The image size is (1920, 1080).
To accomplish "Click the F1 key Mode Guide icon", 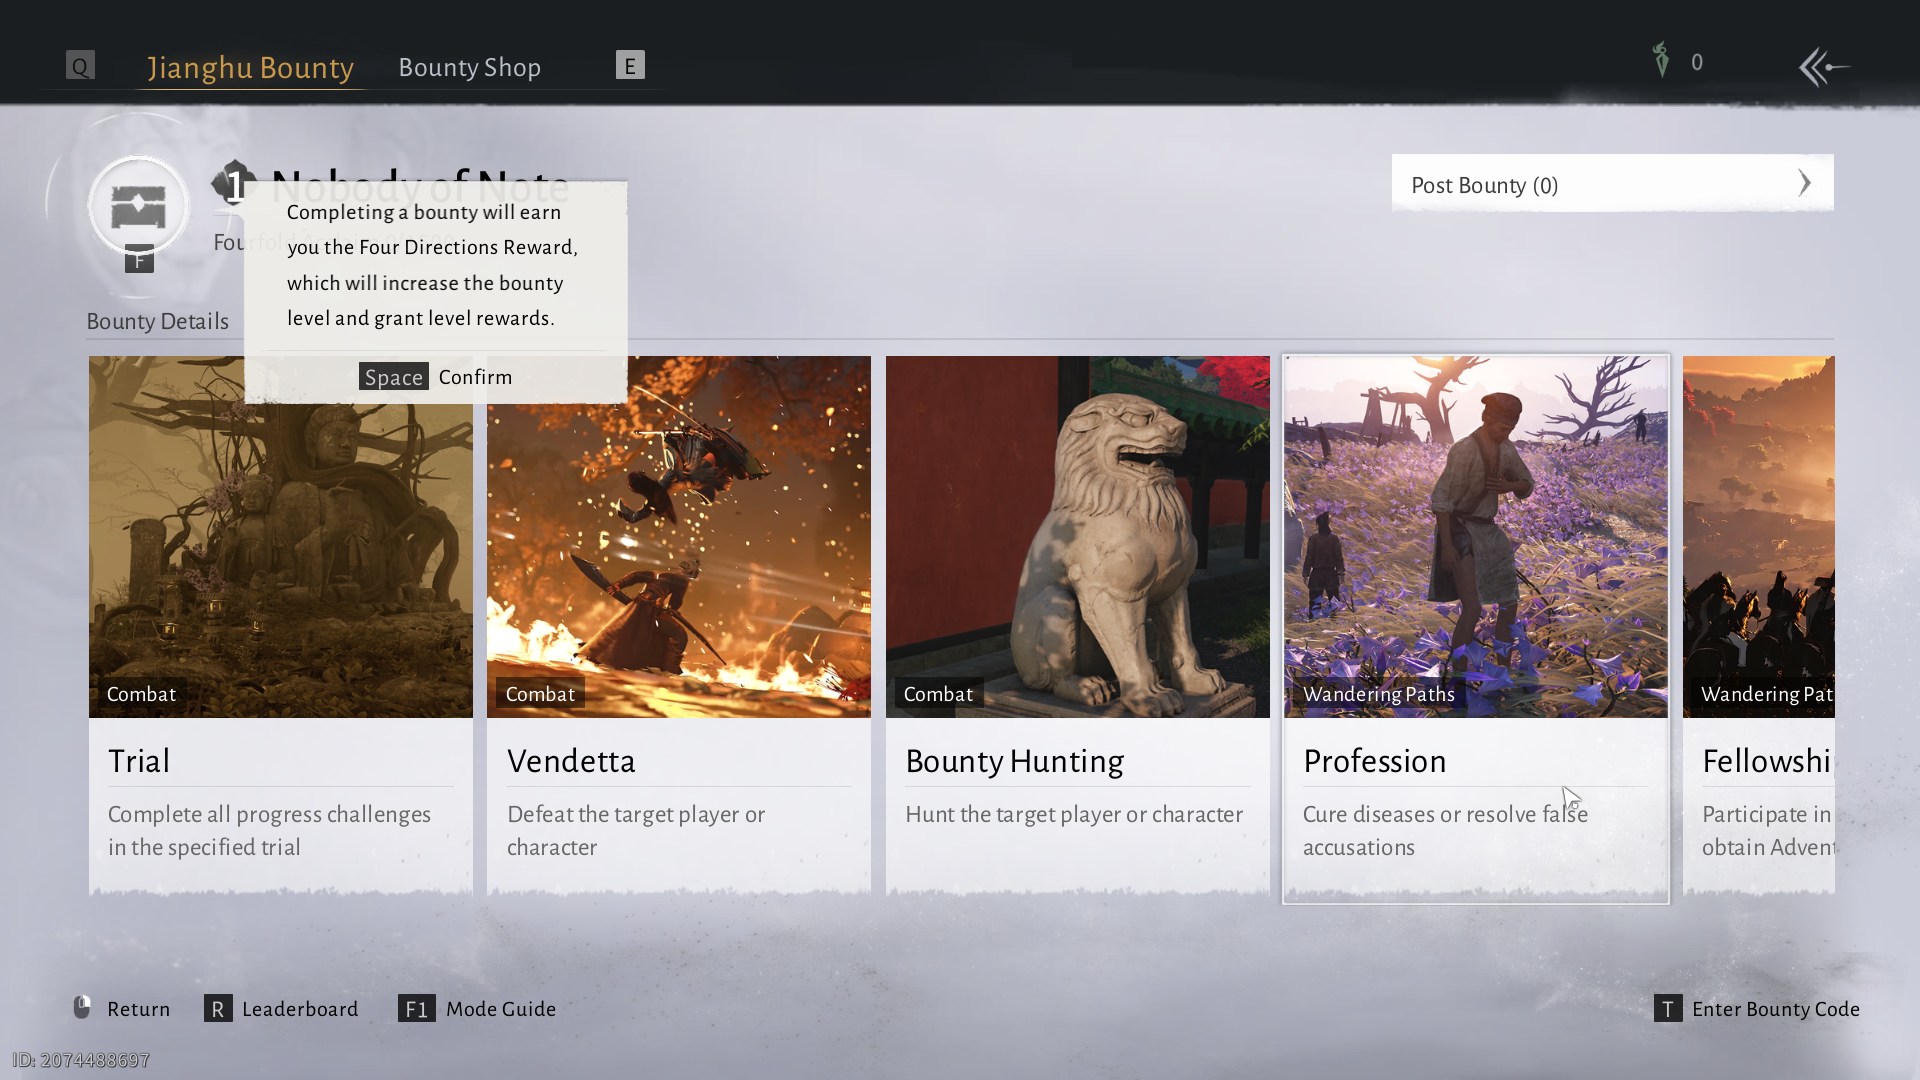I will [416, 1008].
